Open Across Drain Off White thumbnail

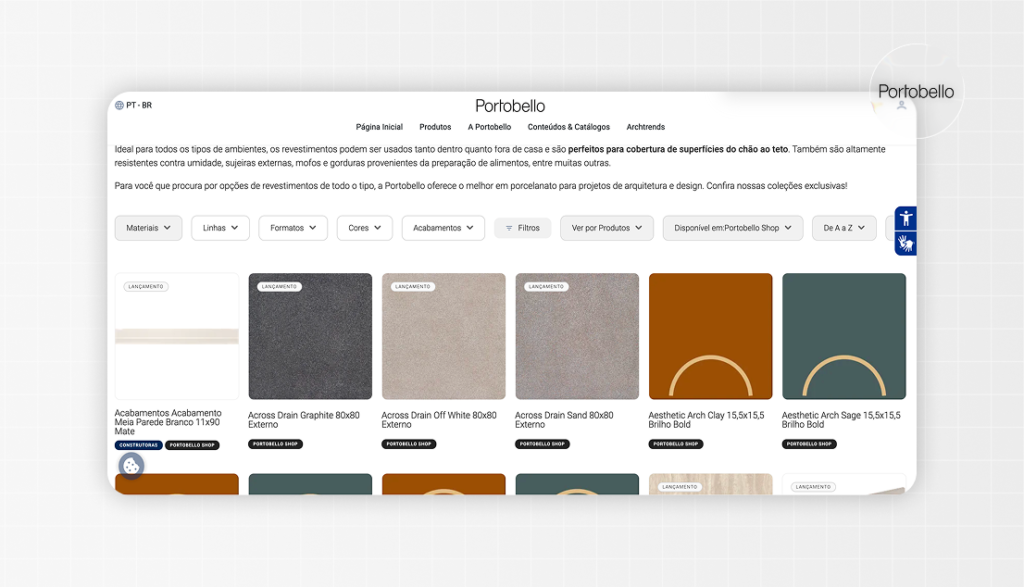point(443,336)
